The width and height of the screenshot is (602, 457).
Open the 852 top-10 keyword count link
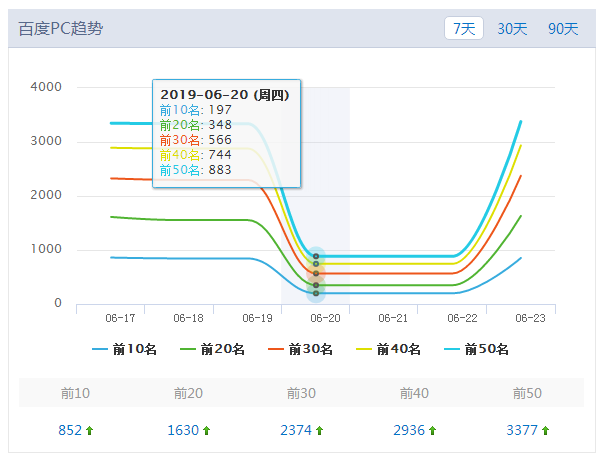(x=70, y=430)
